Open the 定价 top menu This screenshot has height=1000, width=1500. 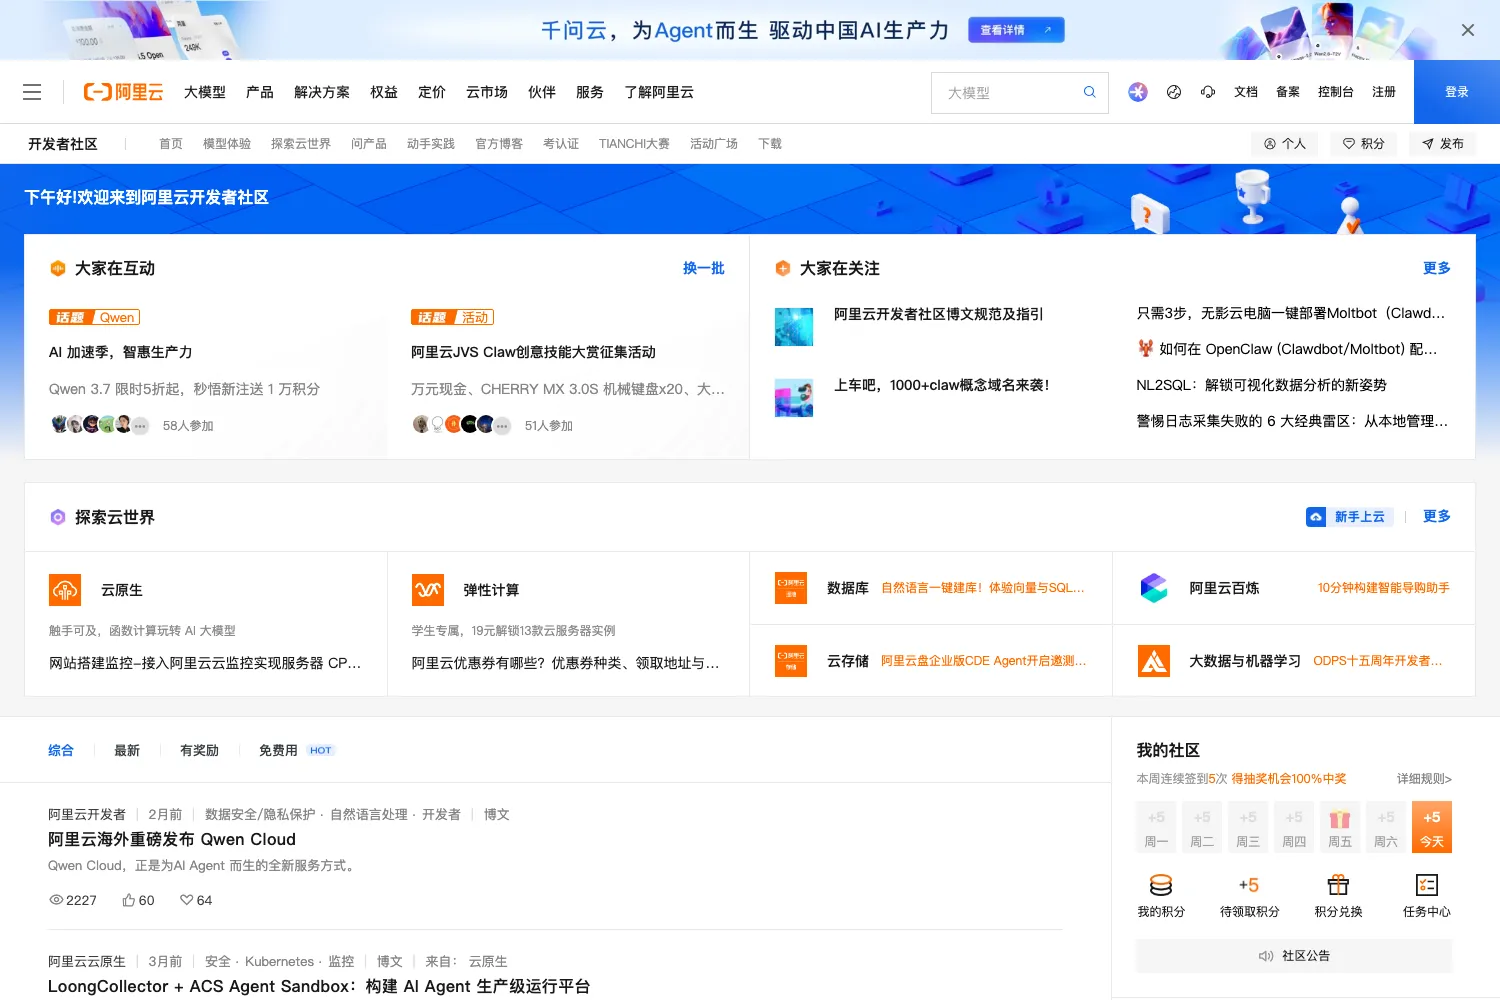click(432, 92)
